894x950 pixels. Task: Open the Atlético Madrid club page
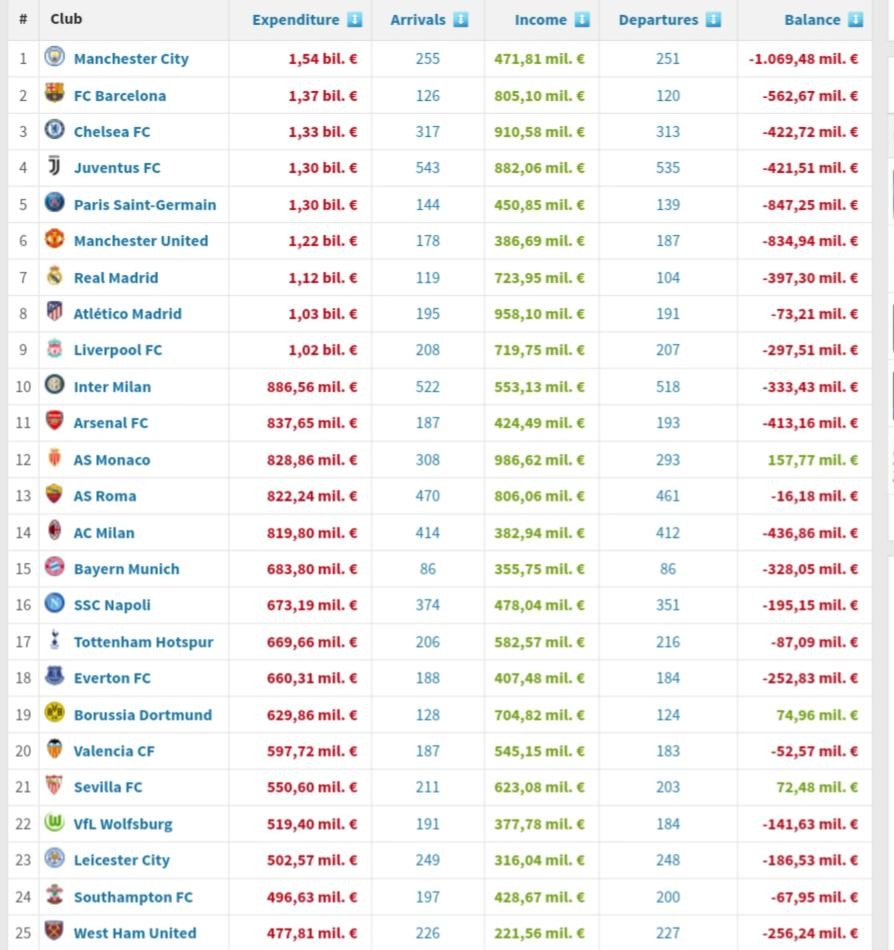(127, 314)
